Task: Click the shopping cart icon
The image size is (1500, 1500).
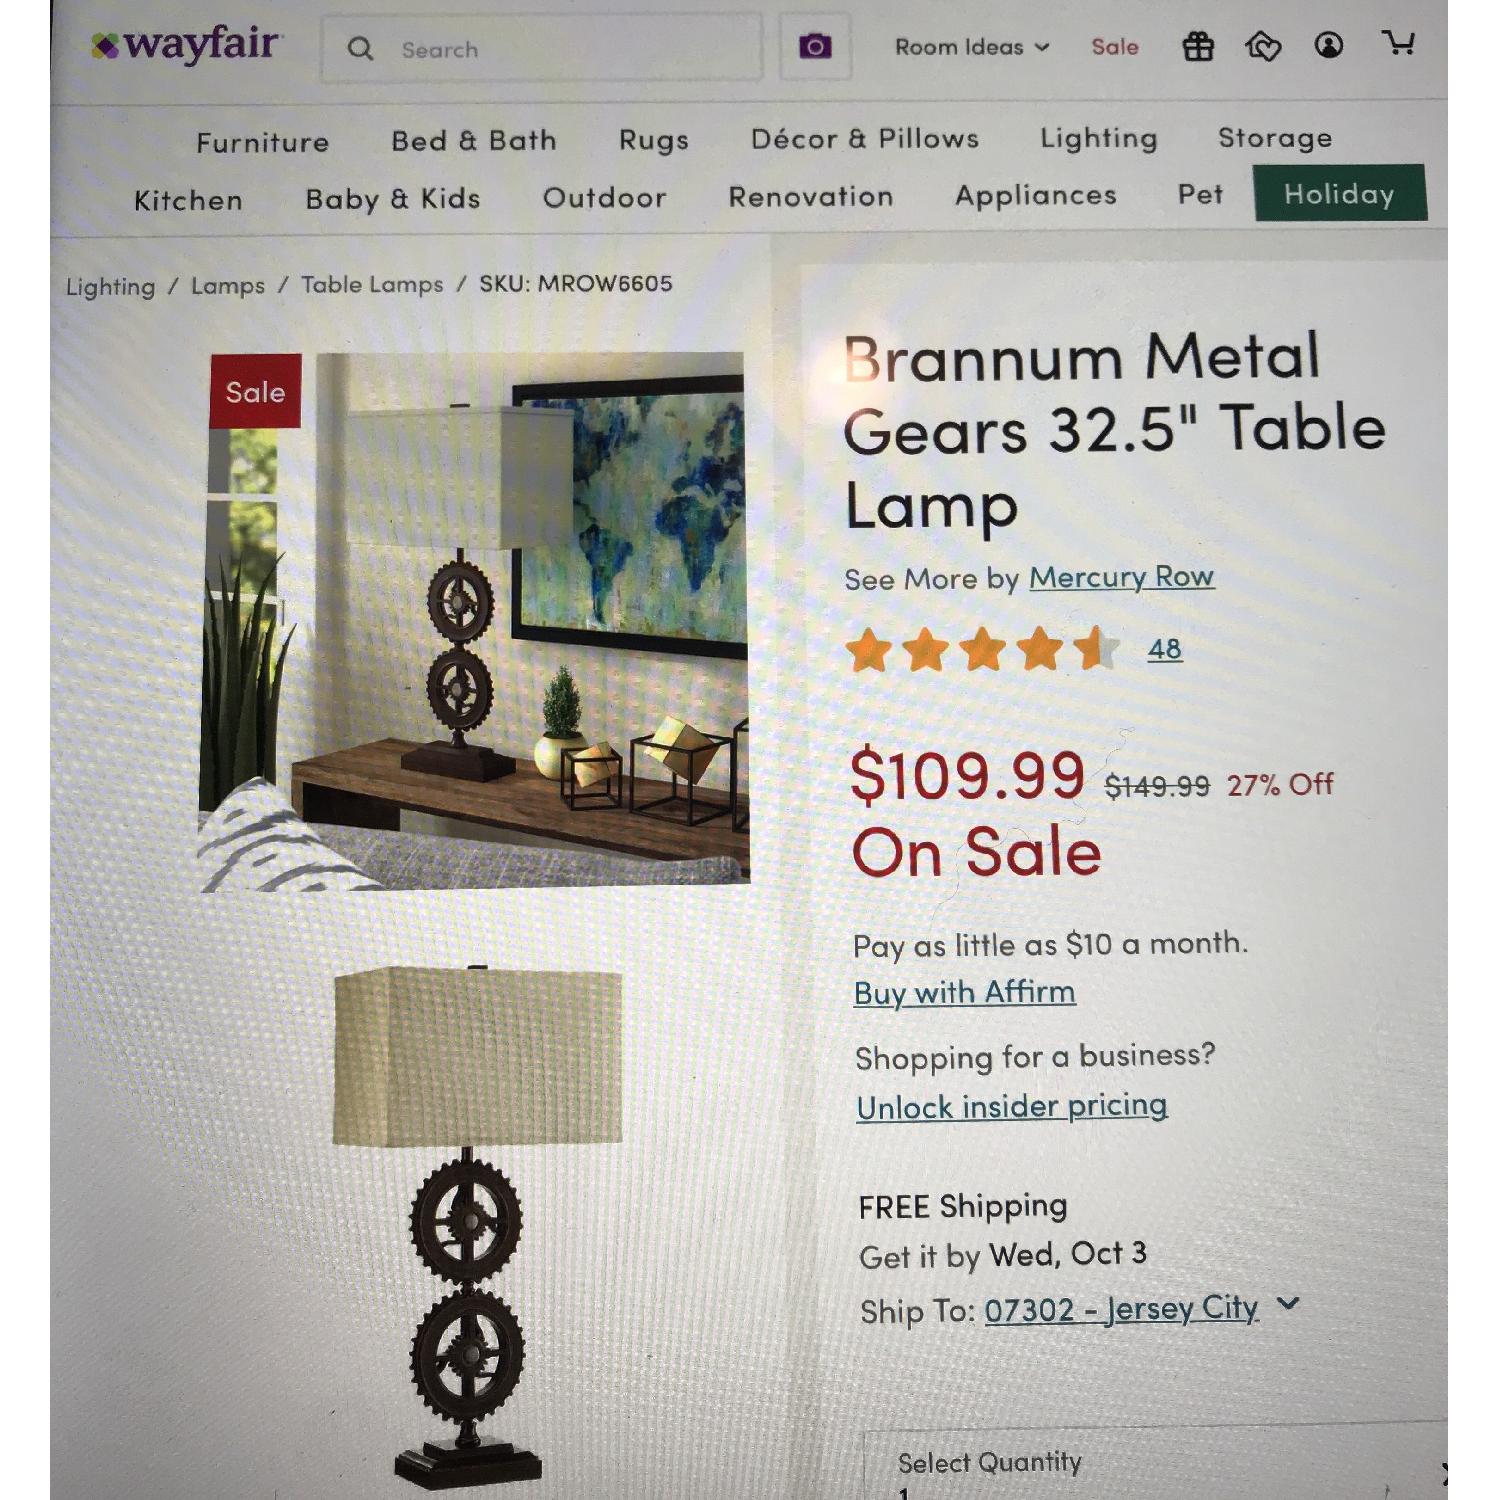Action: point(1400,45)
